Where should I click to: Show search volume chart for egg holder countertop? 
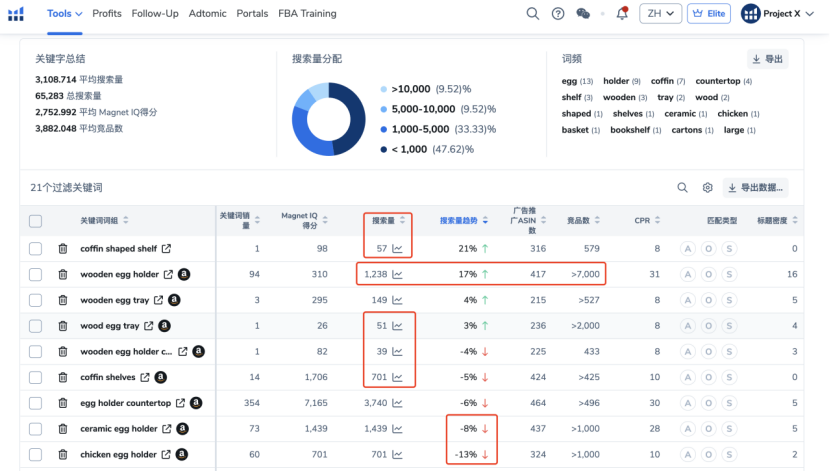pyautogui.click(x=397, y=403)
